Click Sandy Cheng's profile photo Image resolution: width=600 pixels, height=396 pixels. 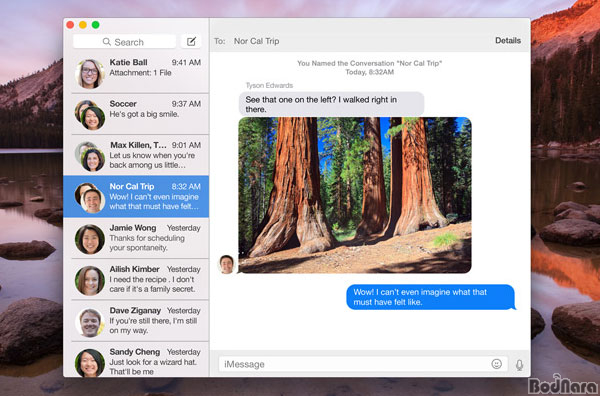coord(90,363)
